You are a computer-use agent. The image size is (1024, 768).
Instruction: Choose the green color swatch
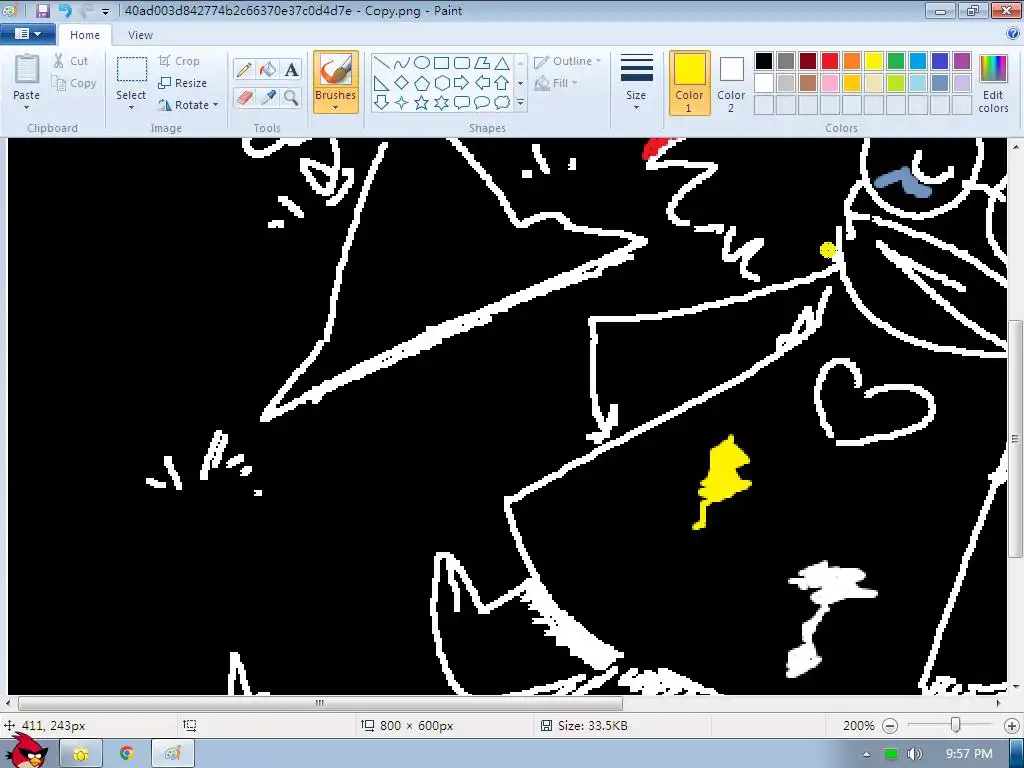896,61
